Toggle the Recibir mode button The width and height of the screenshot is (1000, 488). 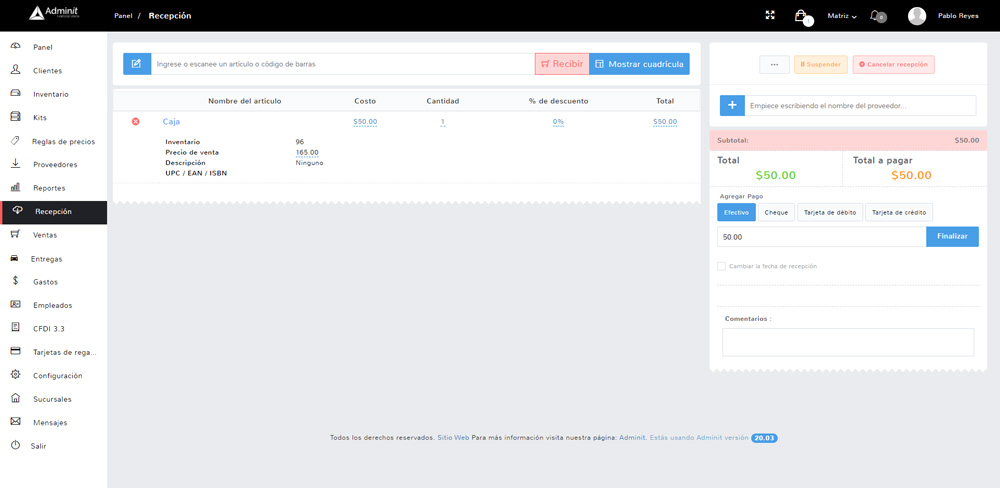(561, 64)
